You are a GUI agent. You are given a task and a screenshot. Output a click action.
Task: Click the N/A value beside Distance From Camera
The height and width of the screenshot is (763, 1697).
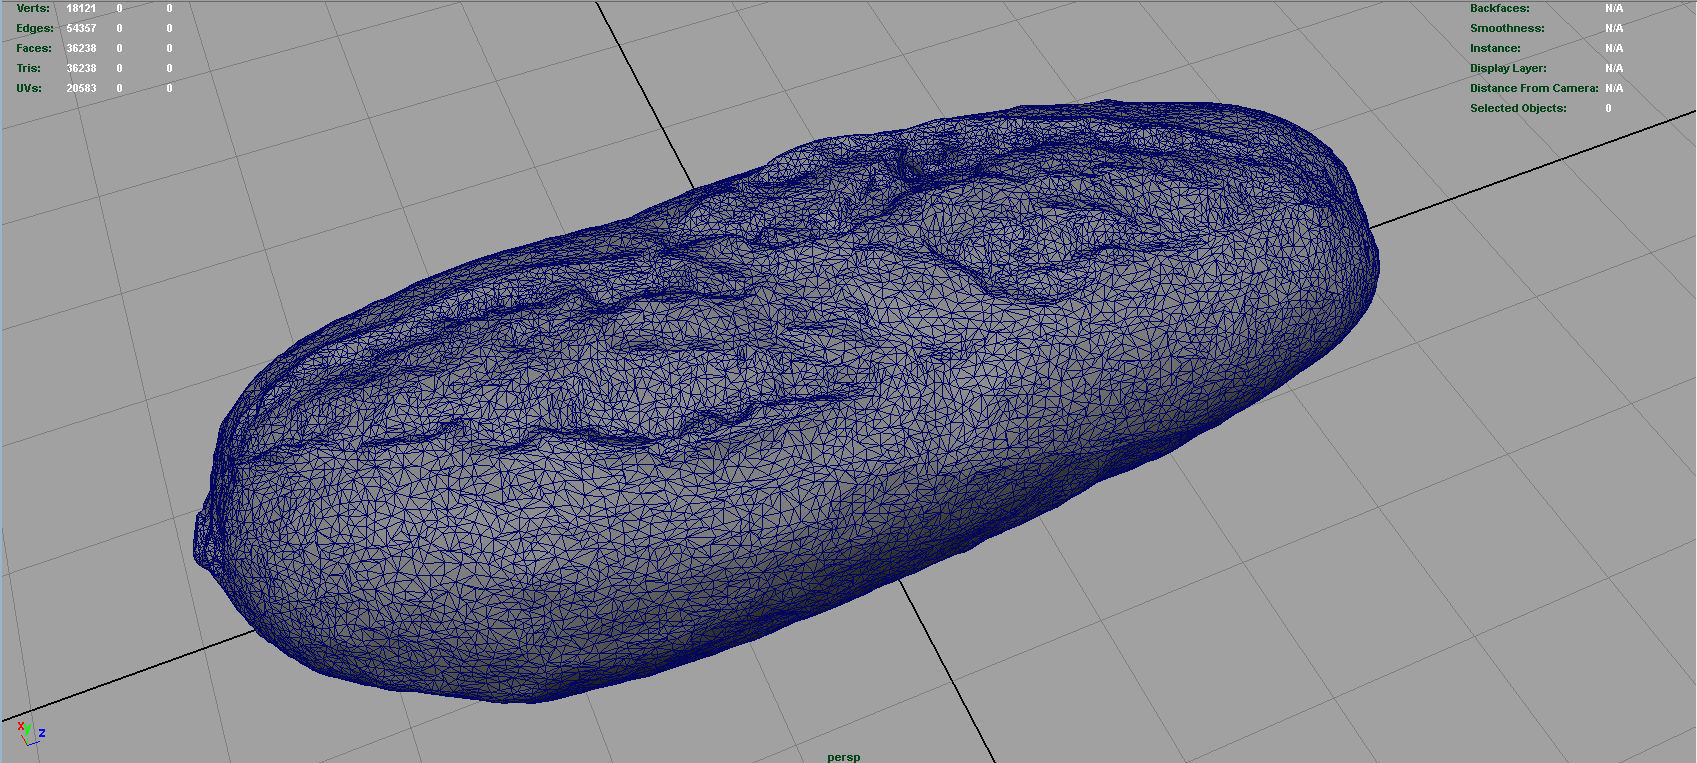(x=1614, y=88)
